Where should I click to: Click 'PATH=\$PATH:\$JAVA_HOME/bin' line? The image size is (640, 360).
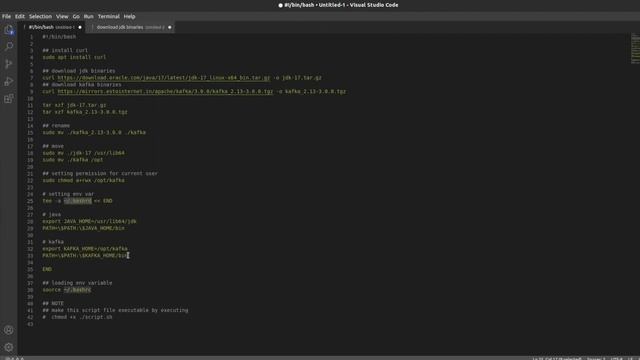[84, 228]
